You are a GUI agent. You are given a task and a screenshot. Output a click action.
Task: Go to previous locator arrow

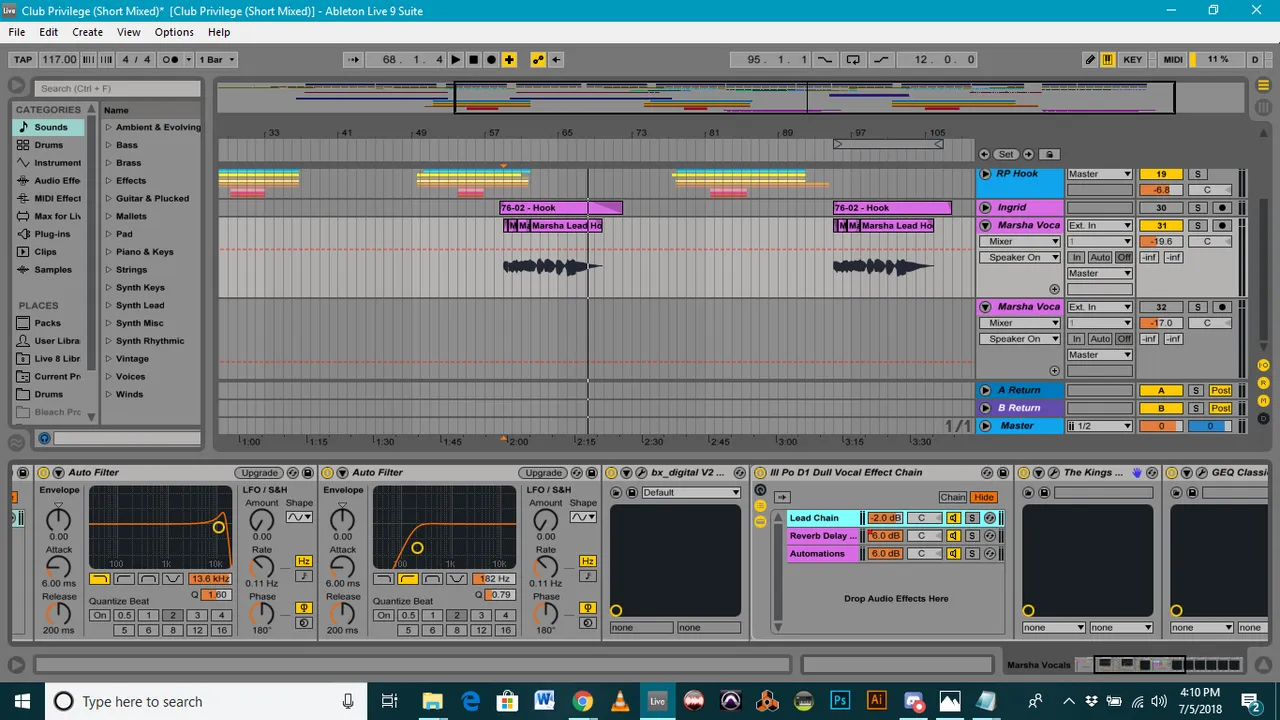985,154
